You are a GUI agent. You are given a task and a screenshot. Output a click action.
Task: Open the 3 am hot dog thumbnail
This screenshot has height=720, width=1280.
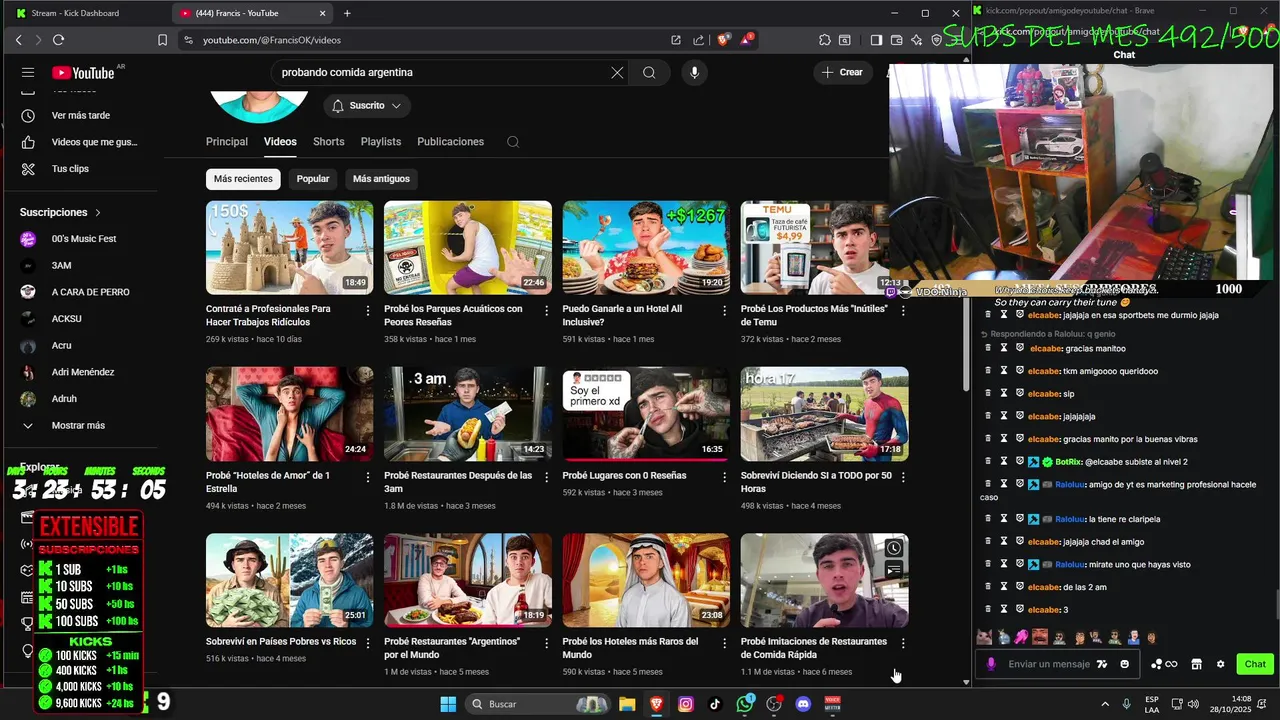pos(467,413)
